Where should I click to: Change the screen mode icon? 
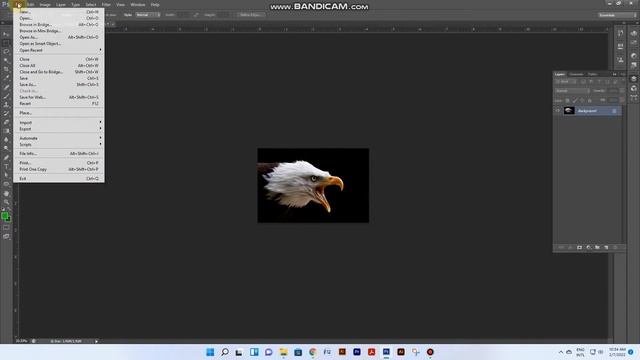coord(6,236)
